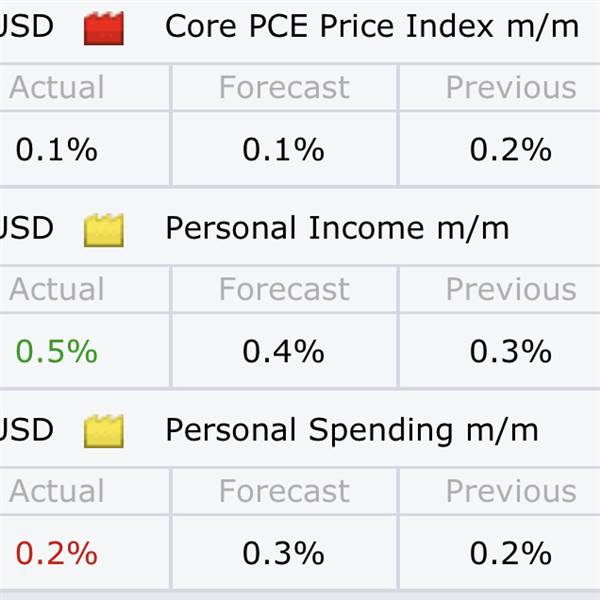This screenshot has height=600, width=600.
Task: Click Personal Spending previous value 0.2%
Action: (511, 553)
